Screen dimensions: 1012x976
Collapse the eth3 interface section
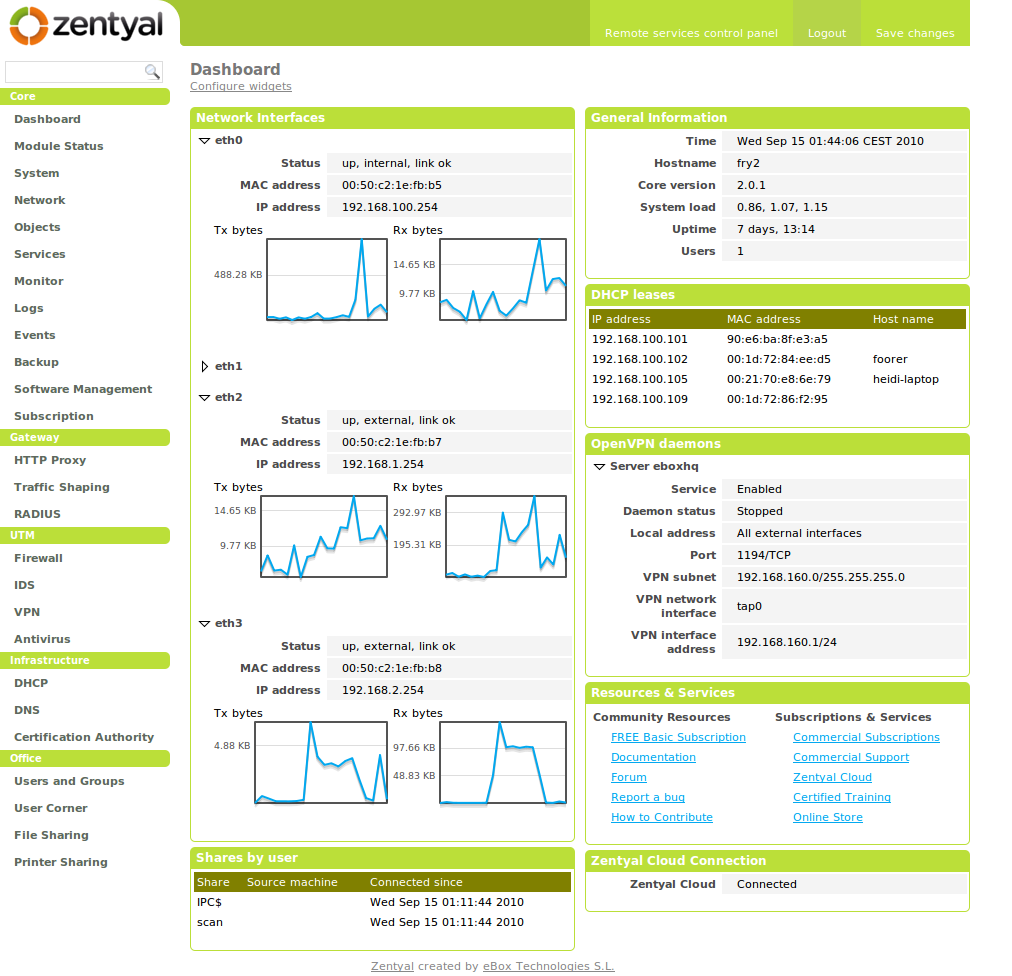point(204,624)
